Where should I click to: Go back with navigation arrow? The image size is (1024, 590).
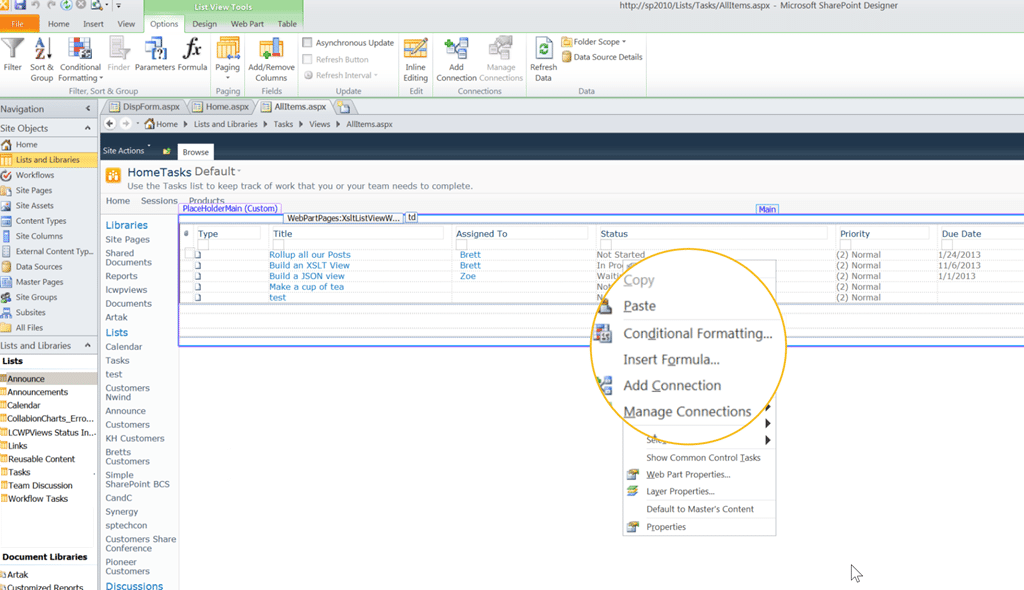pyautogui.click(x=110, y=123)
